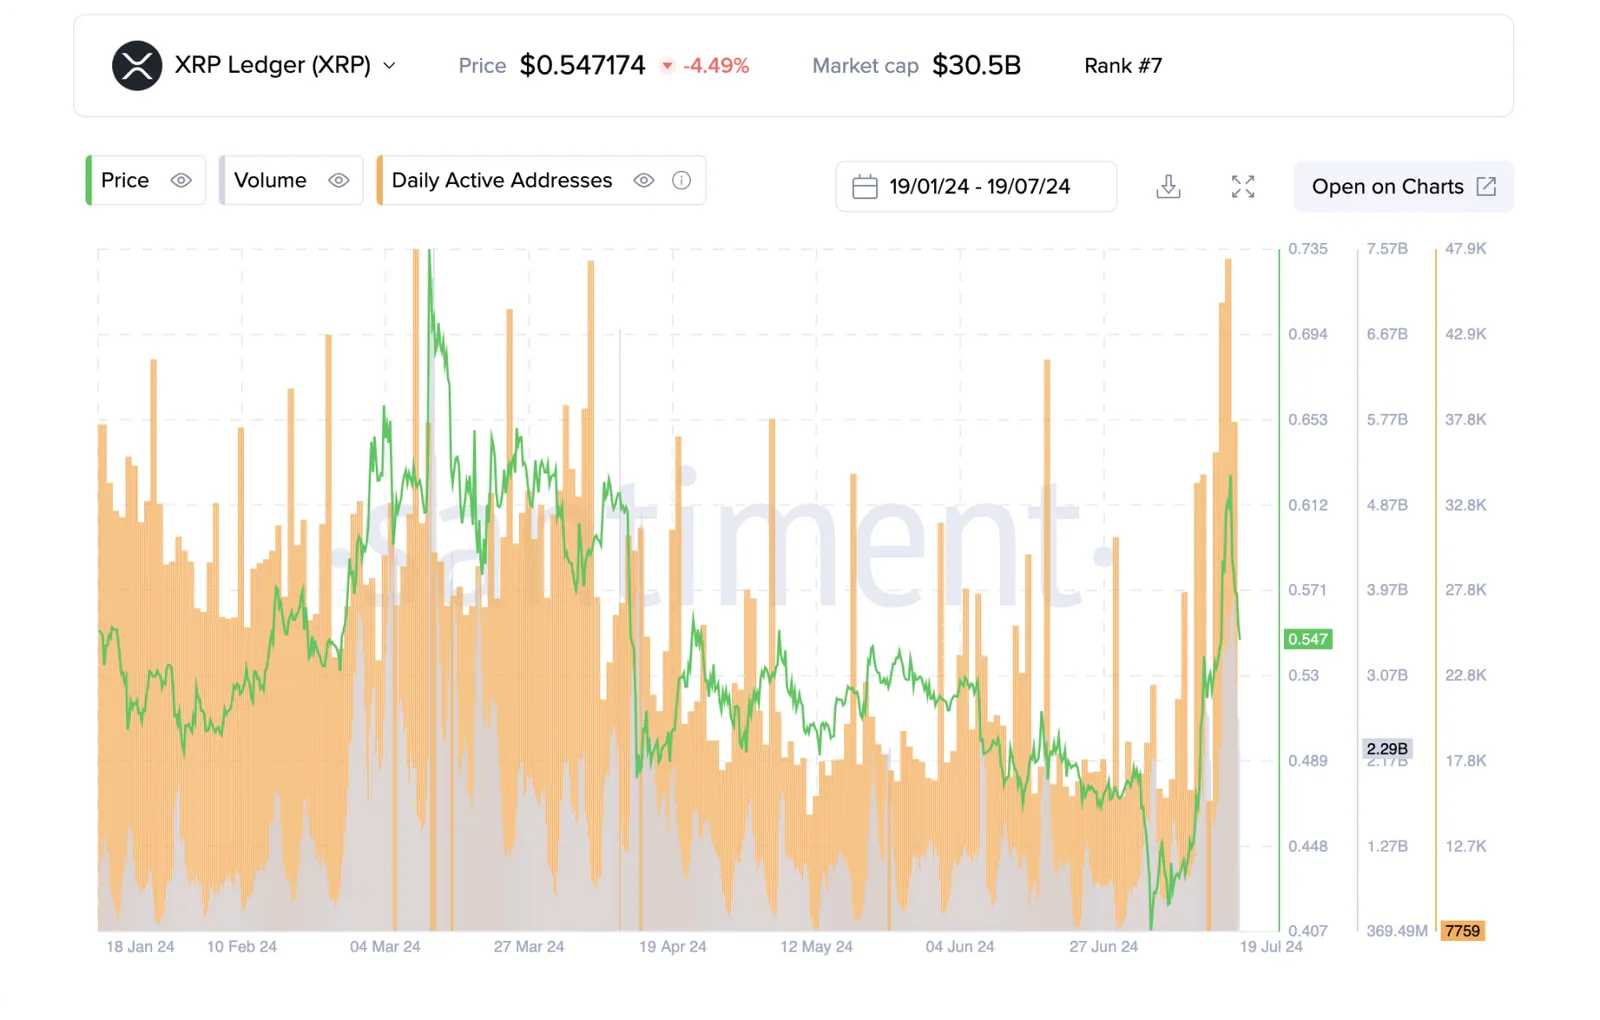Click the XRP Ledger logo icon

pyautogui.click(x=137, y=66)
